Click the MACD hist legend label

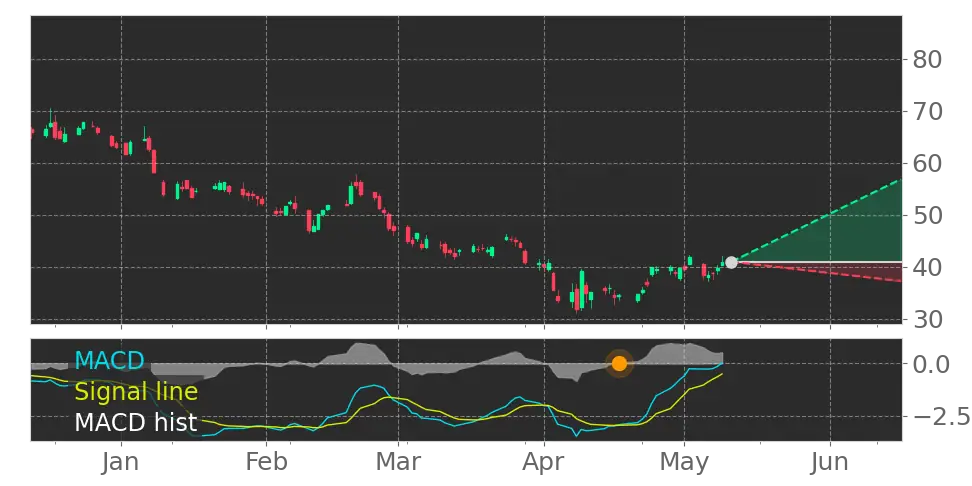click(136, 422)
